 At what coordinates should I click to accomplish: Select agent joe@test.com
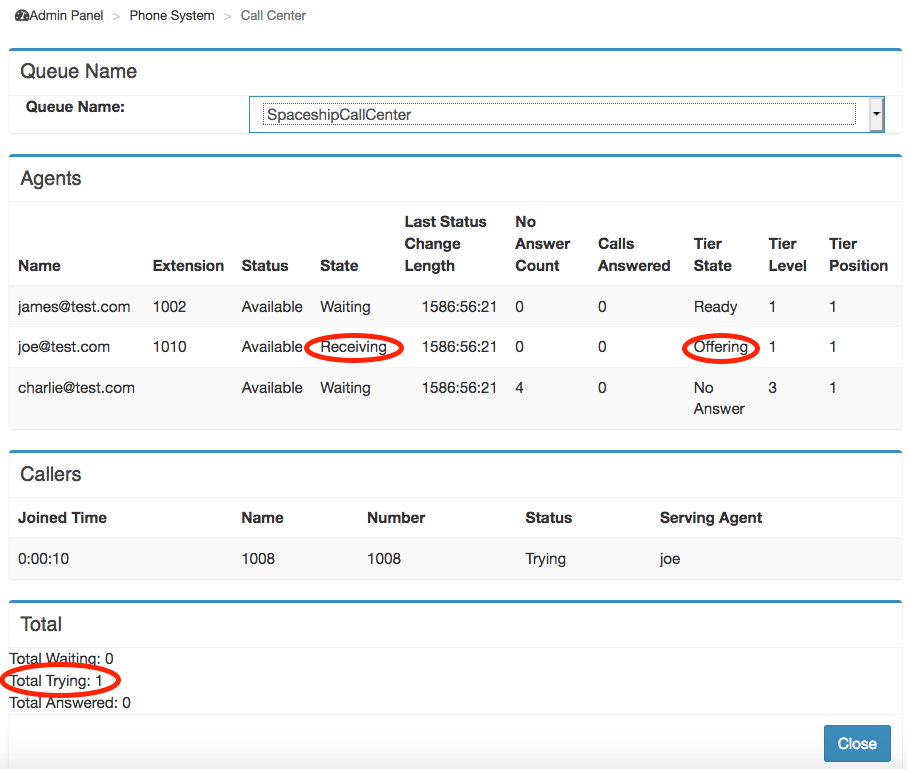pyautogui.click(x=64, y=347)
